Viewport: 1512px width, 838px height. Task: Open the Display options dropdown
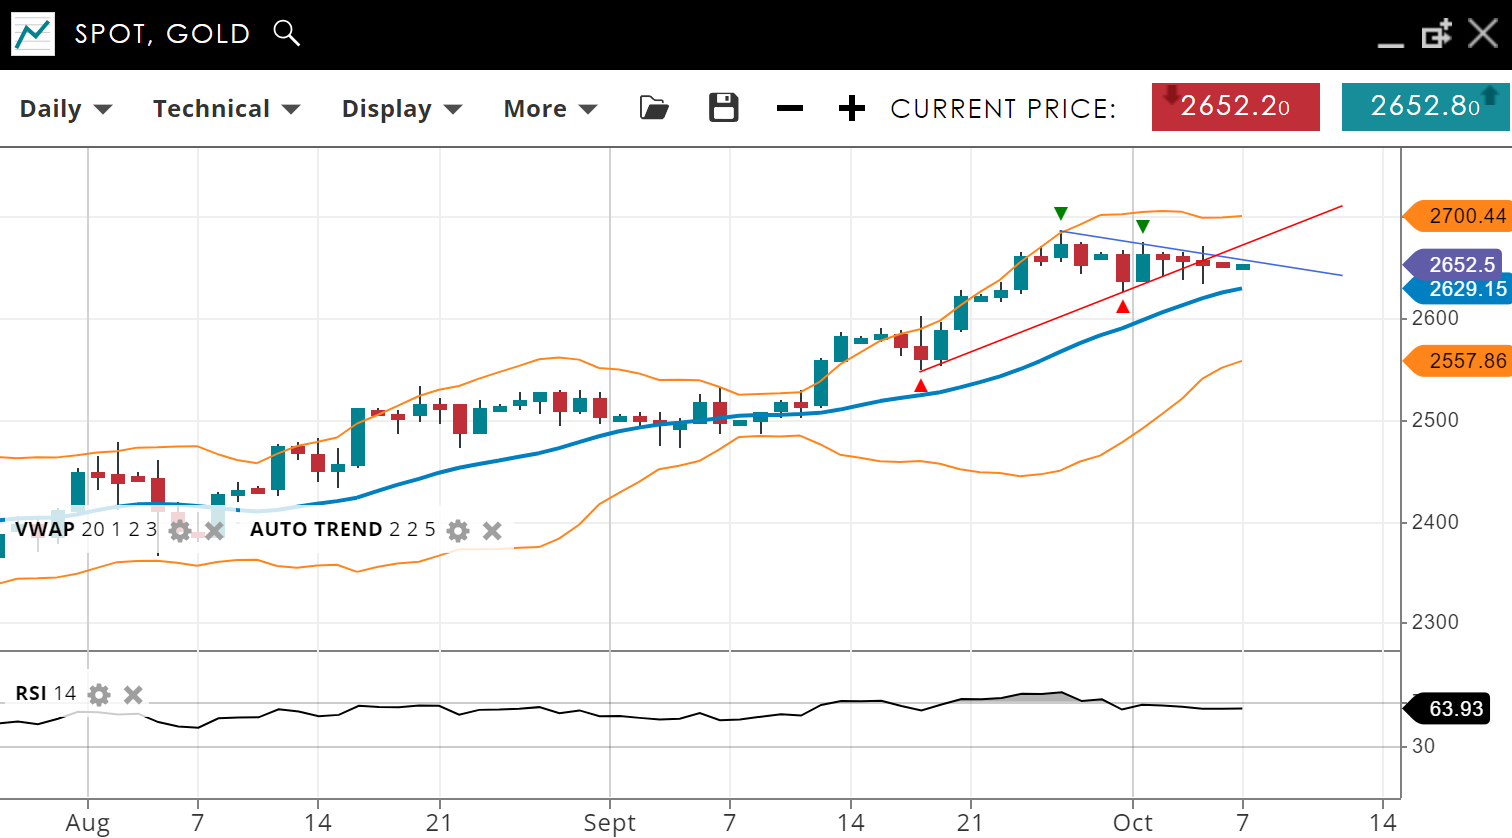(402, 109)
